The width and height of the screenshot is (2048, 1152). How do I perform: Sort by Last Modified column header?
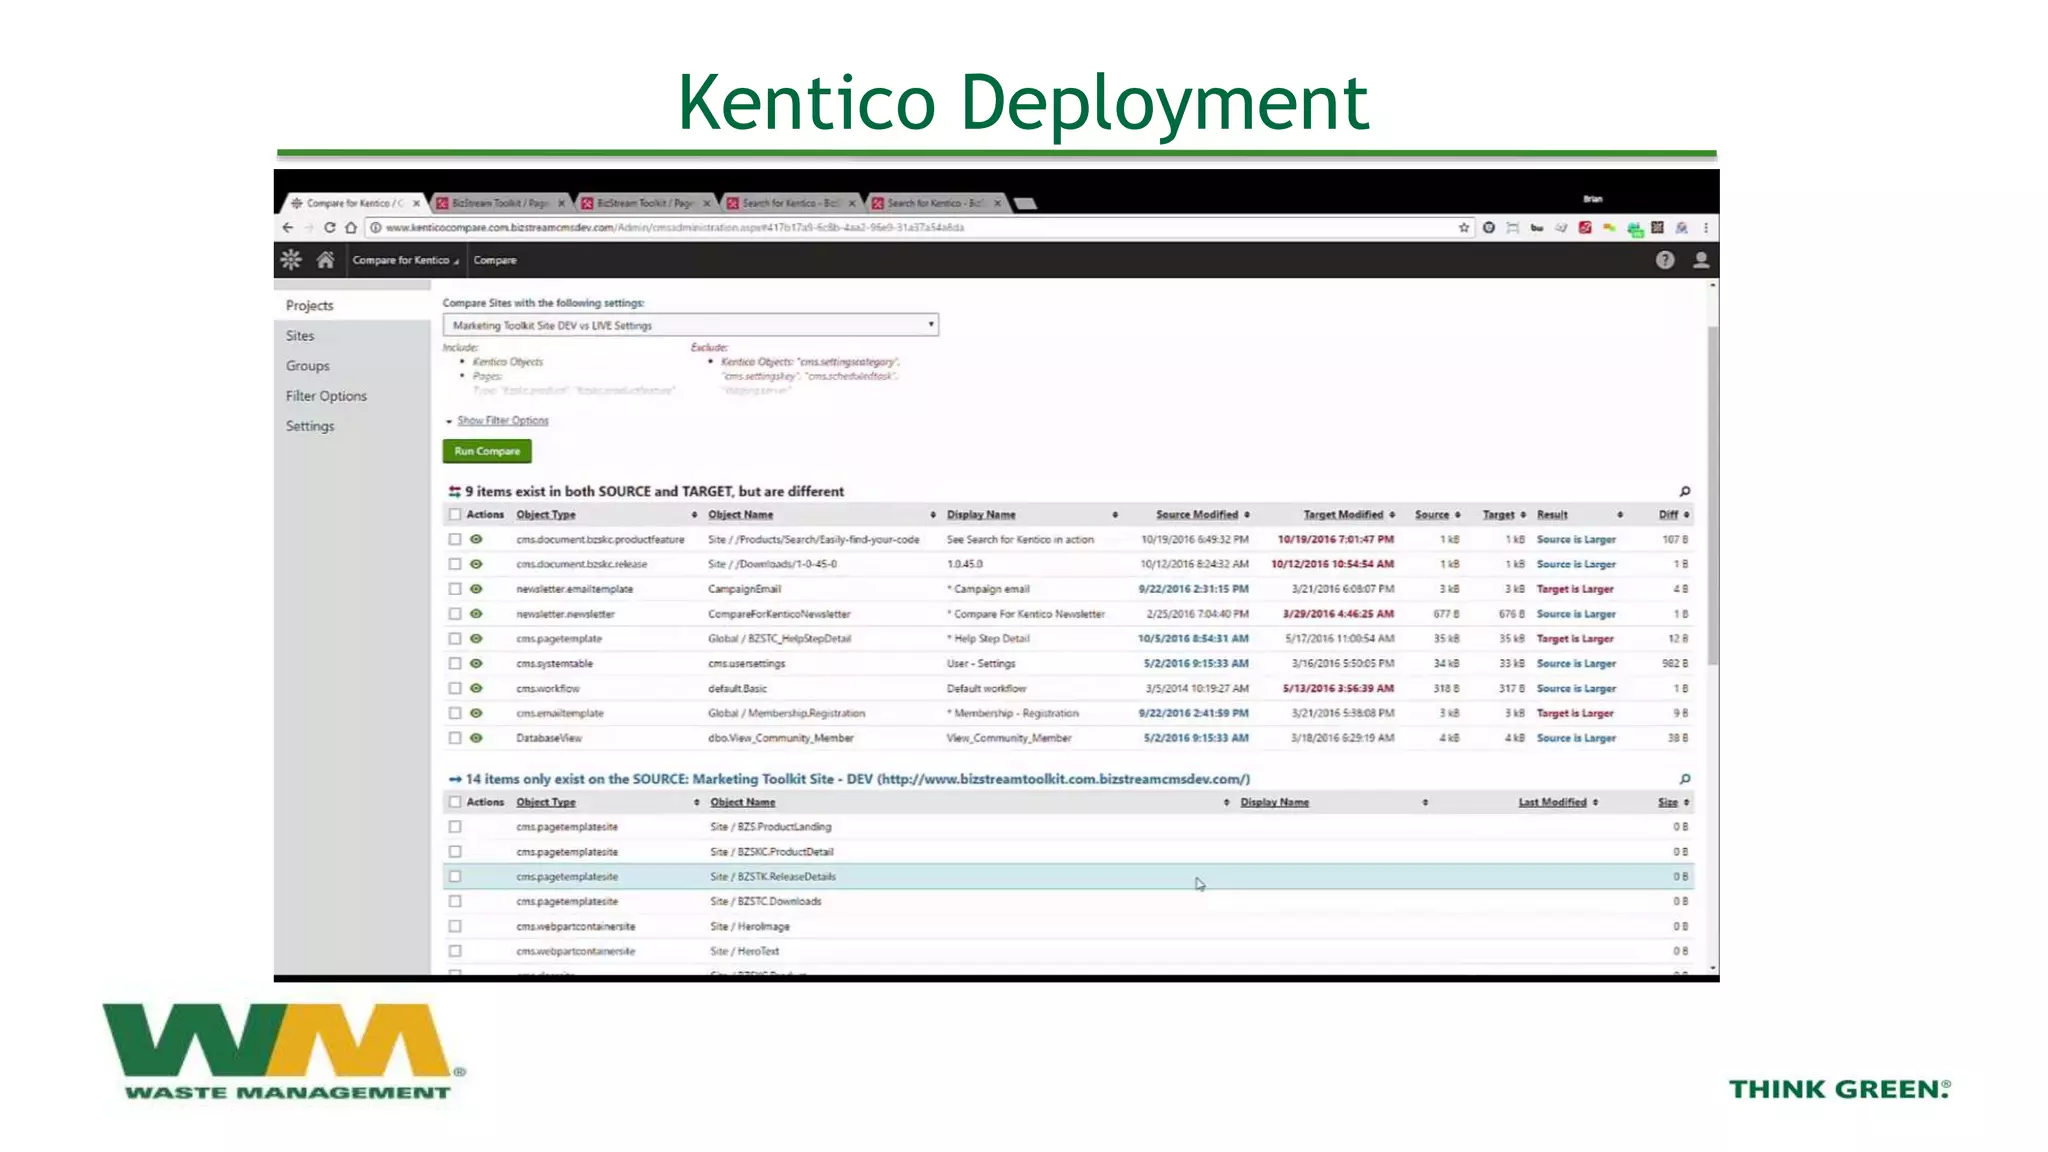[x=1552, y=802]
